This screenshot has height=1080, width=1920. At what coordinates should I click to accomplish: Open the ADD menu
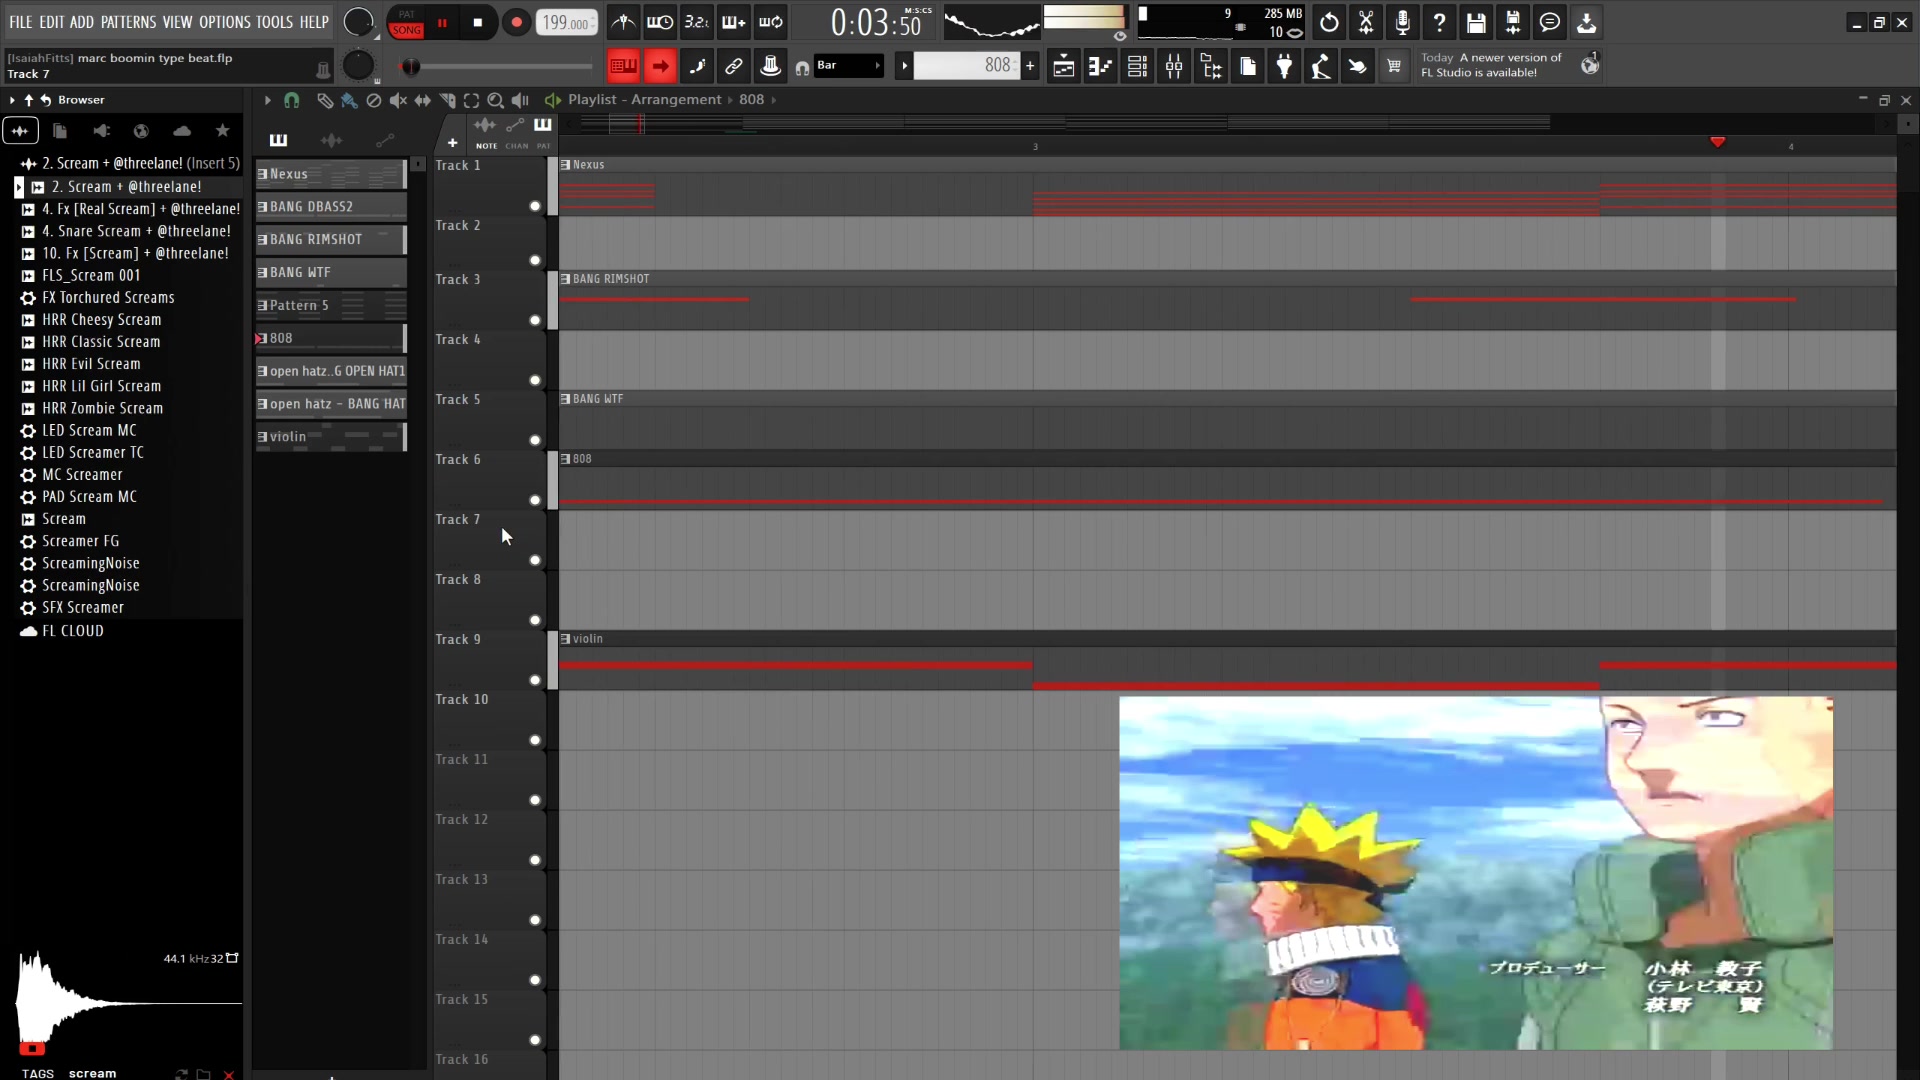tap(82, 22)
